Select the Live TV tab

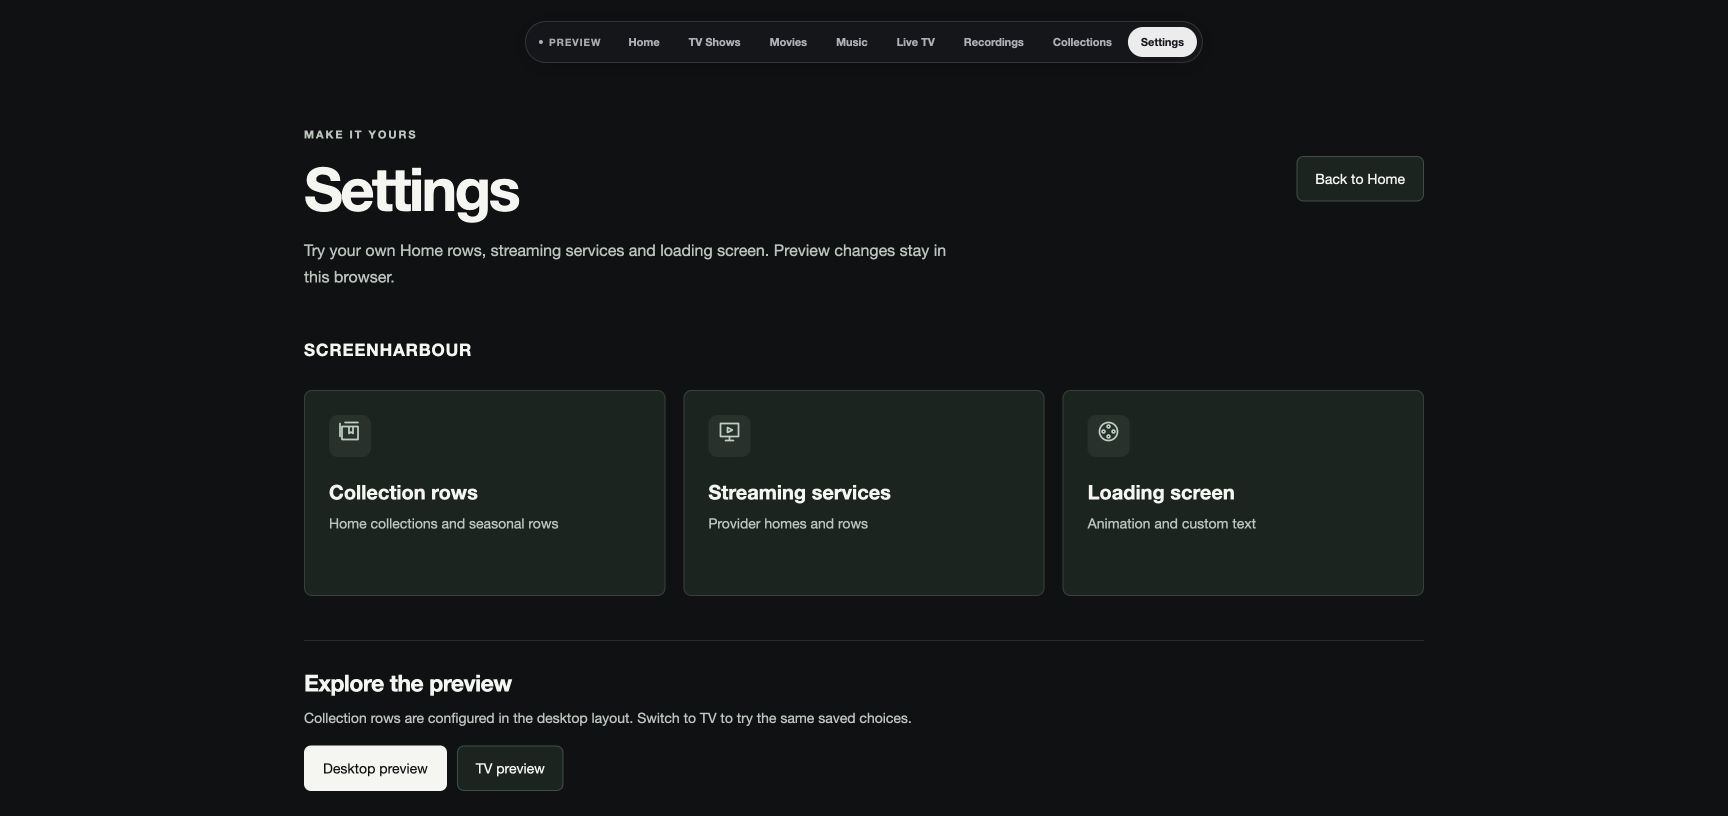pyautogui.click(x=915, y=42)
